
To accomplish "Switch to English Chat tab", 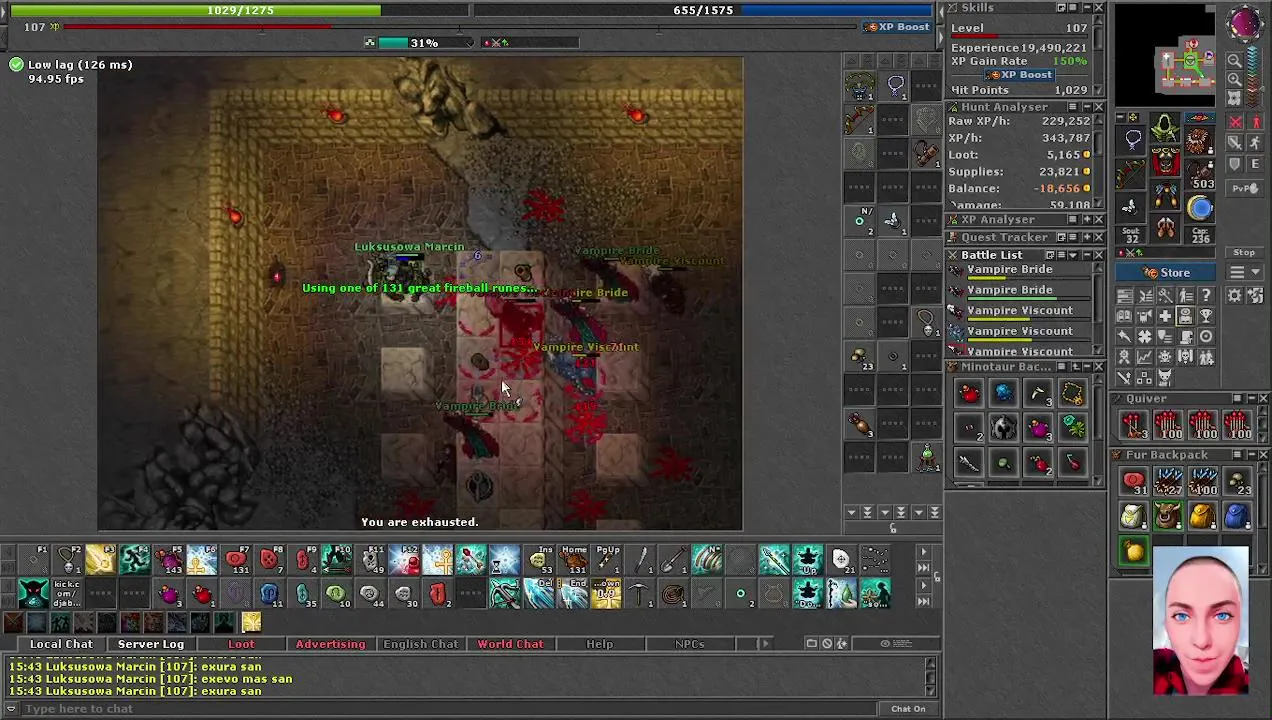I will tap(420, 644).
